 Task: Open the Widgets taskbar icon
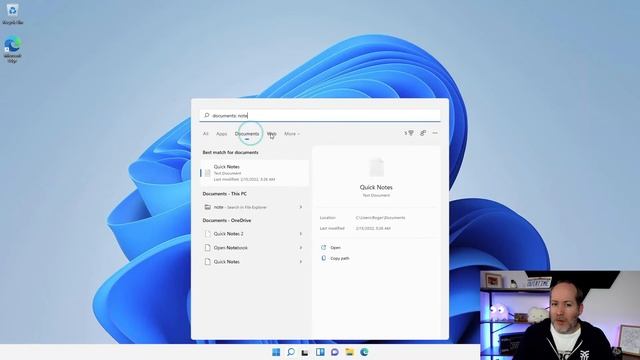(320, 352)
